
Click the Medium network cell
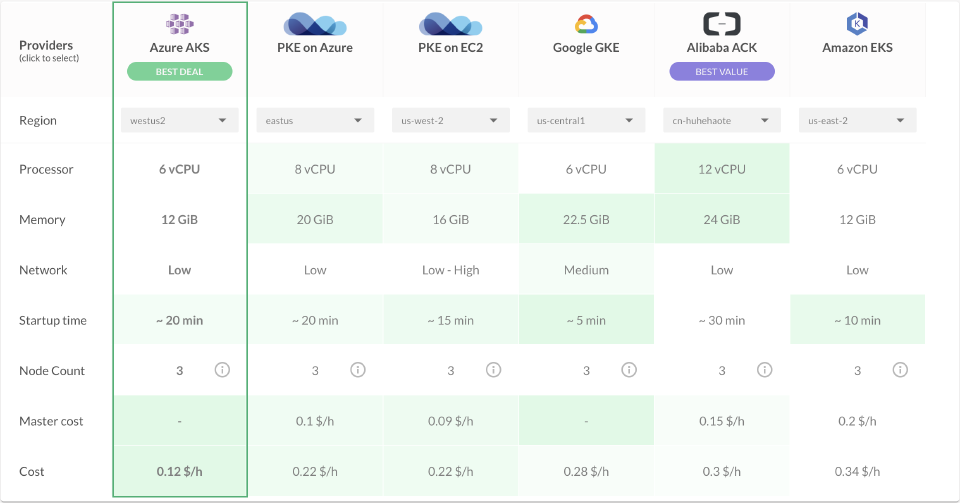586,270
